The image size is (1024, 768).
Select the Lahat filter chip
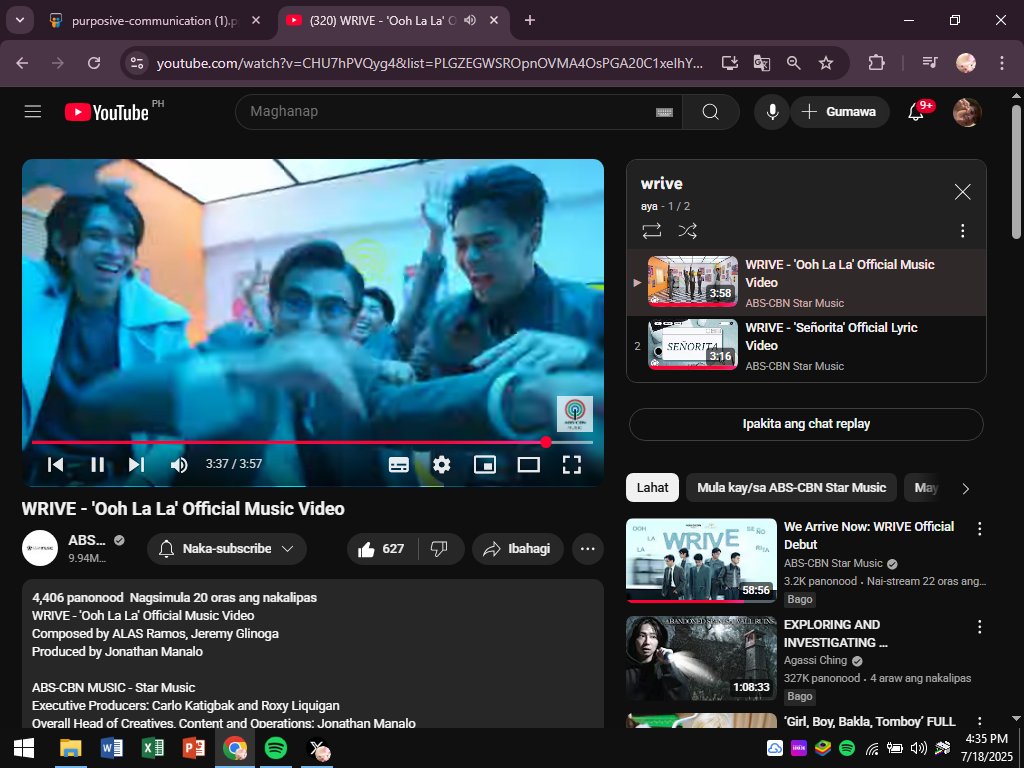click(652, 488)
